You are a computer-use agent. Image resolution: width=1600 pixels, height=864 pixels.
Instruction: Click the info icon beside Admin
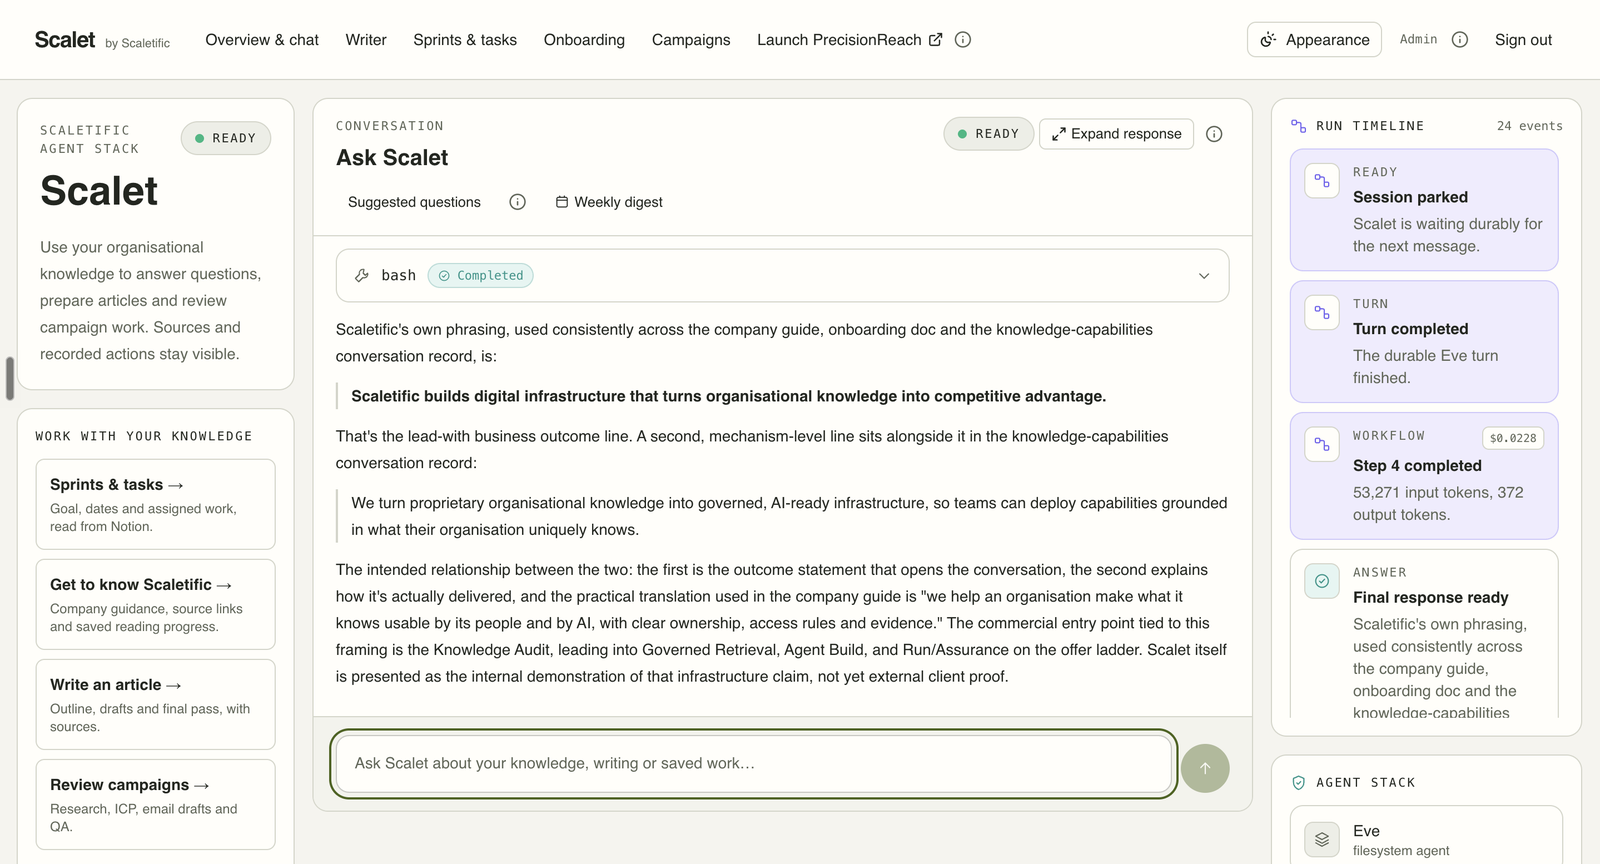click(x=1460, y=40)
